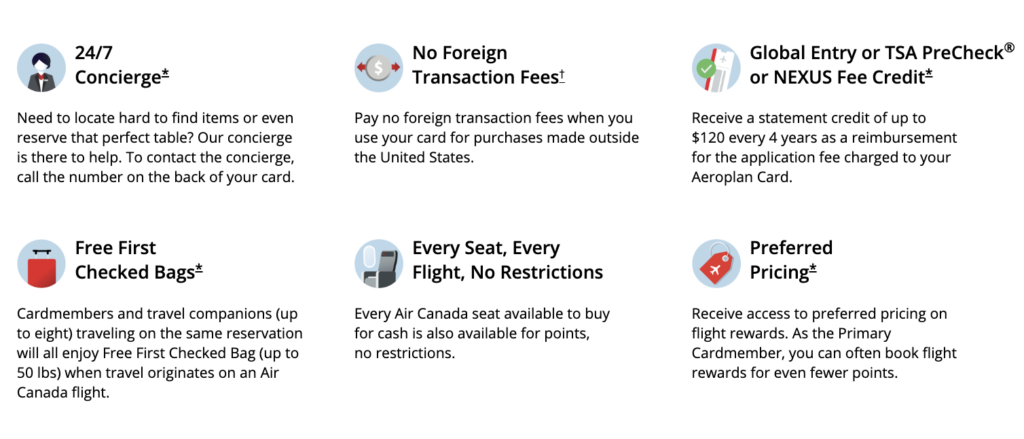Click the Global Entry or TSA PreCheck heading

point(875,64)
